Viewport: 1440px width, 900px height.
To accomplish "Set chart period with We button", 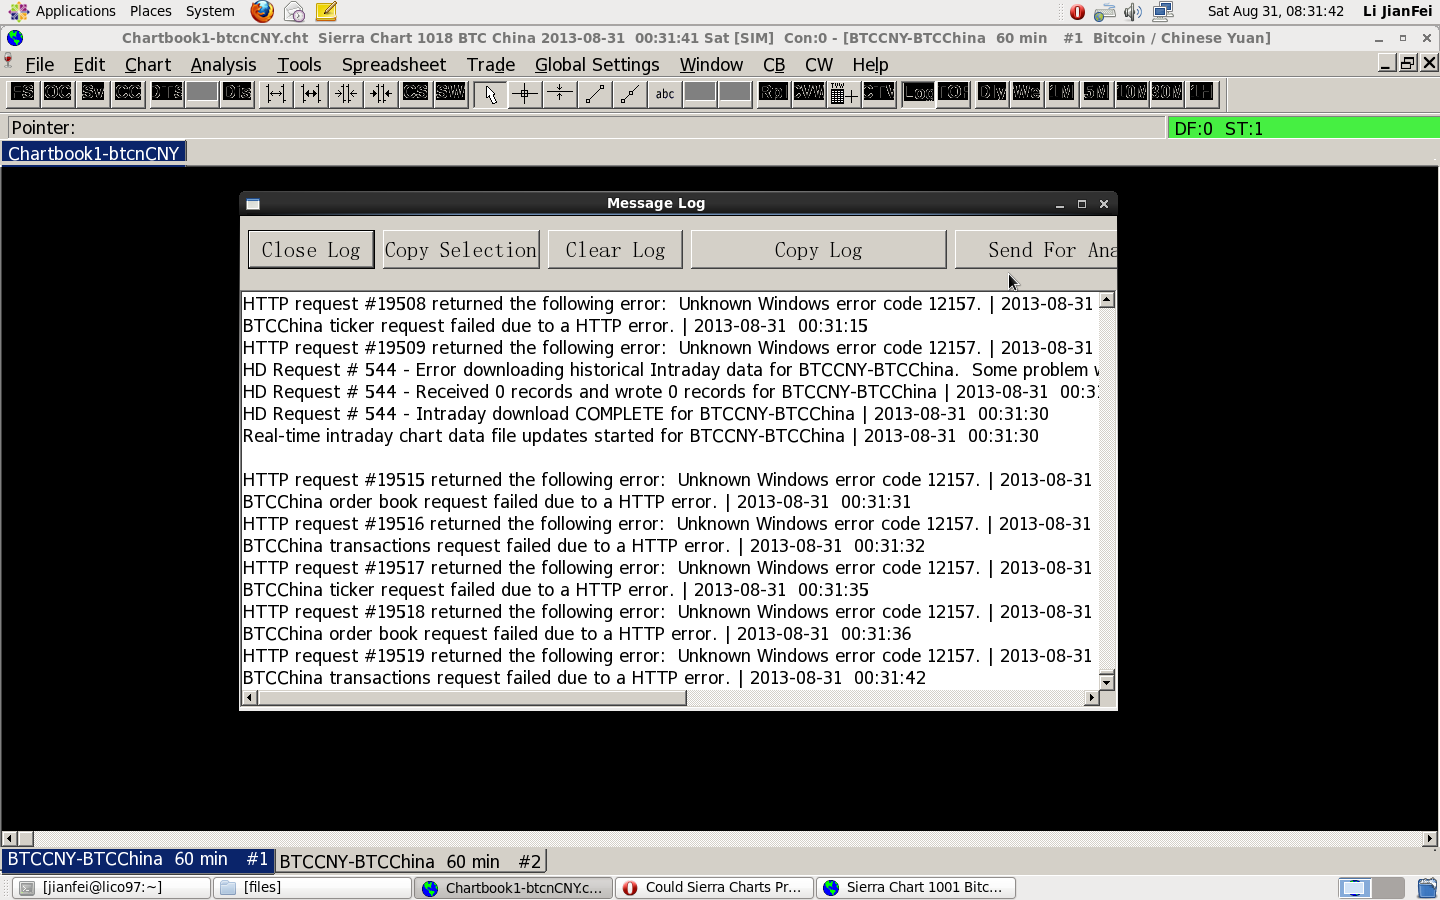I will click(x=1027, y=93).
